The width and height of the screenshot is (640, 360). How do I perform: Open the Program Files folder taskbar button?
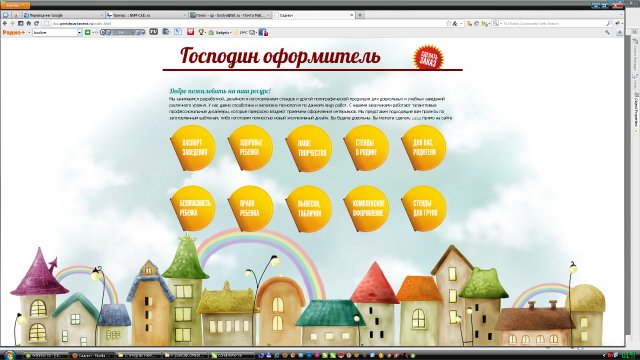click(137, 356)
